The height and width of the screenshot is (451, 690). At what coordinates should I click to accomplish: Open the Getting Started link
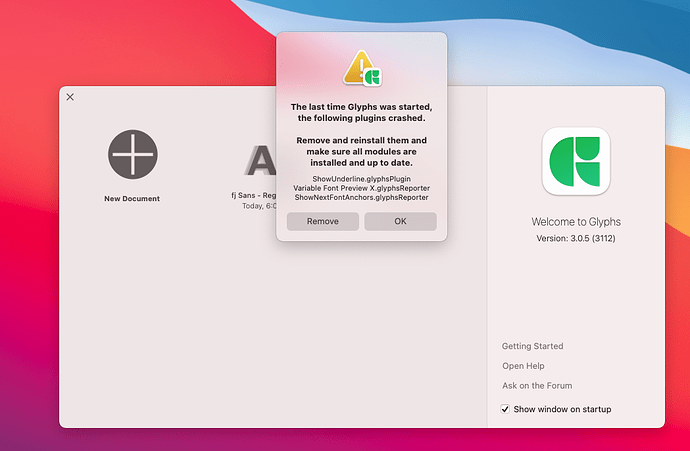[532, 346]
